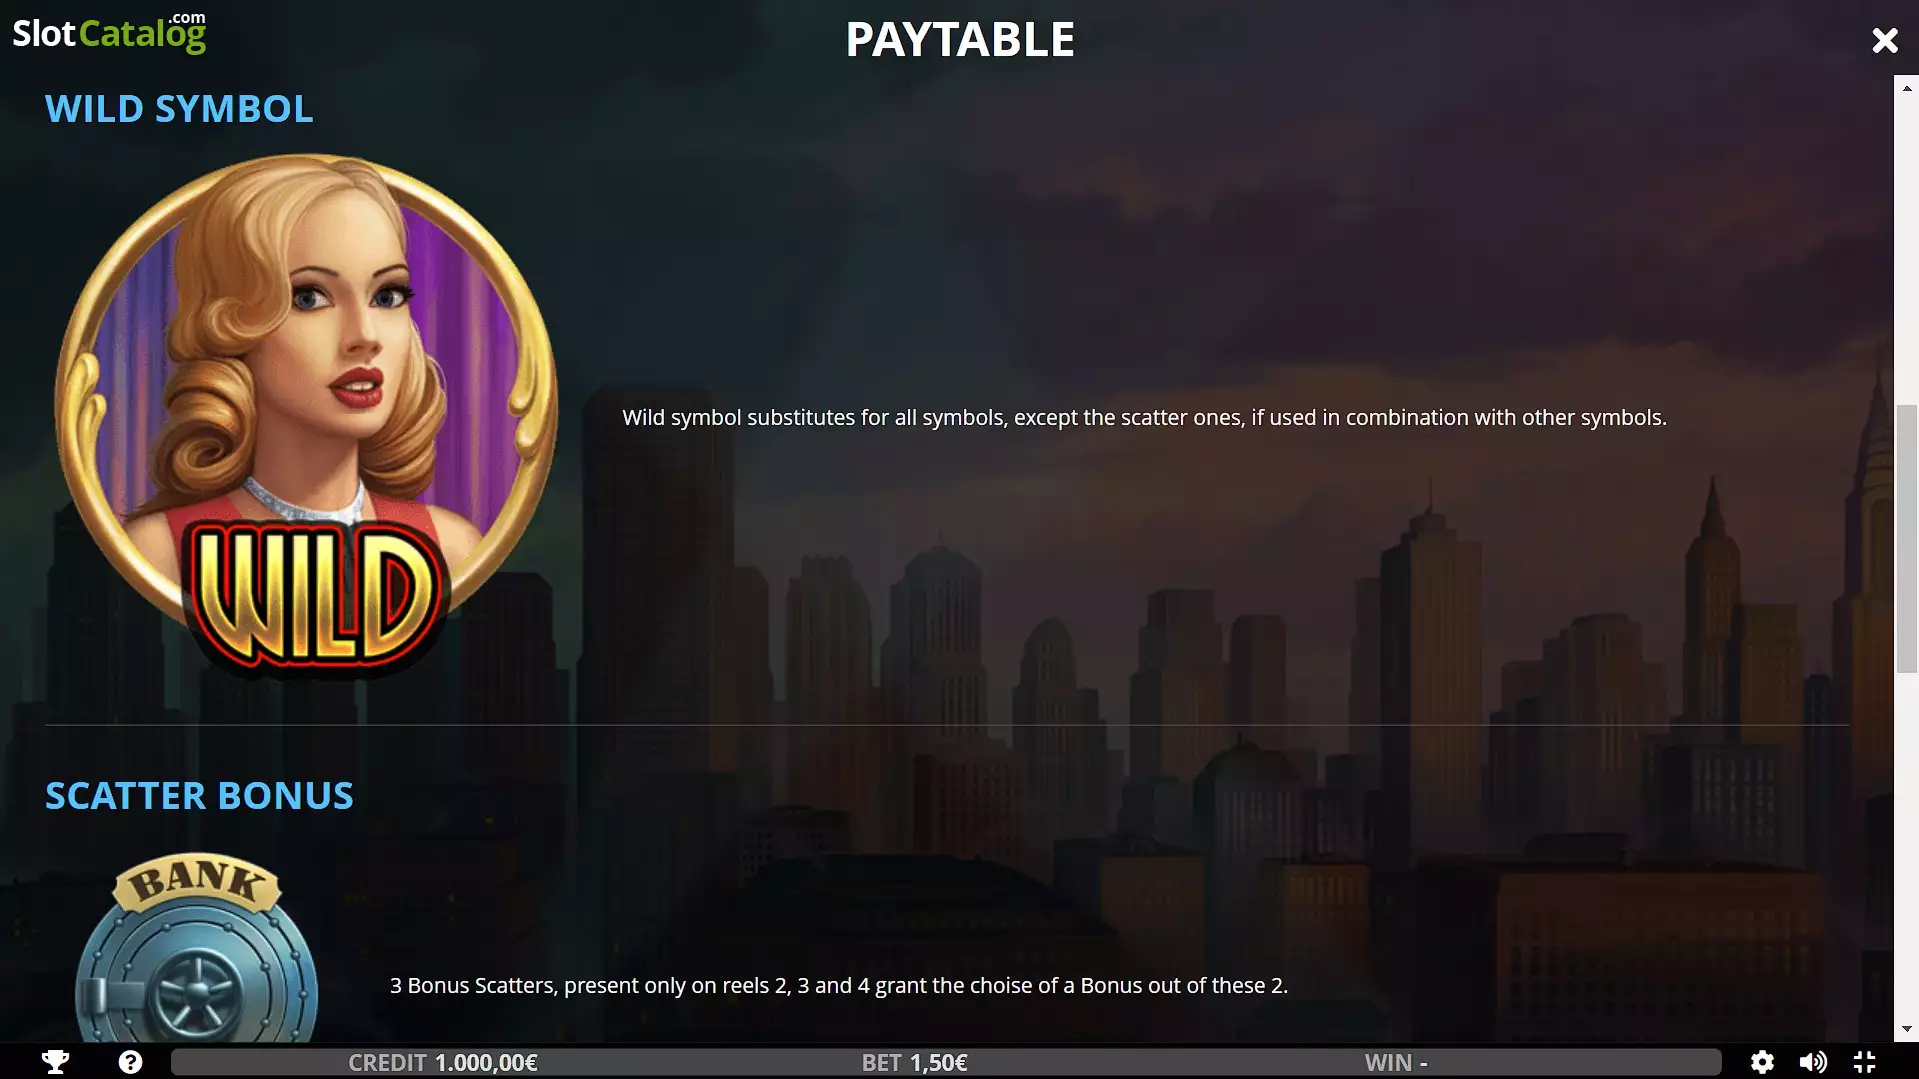Image resolution: width=1919 pixels, height=1079 pixels.
Task: Close the paytable with the X
Action: click(1884, 40)
